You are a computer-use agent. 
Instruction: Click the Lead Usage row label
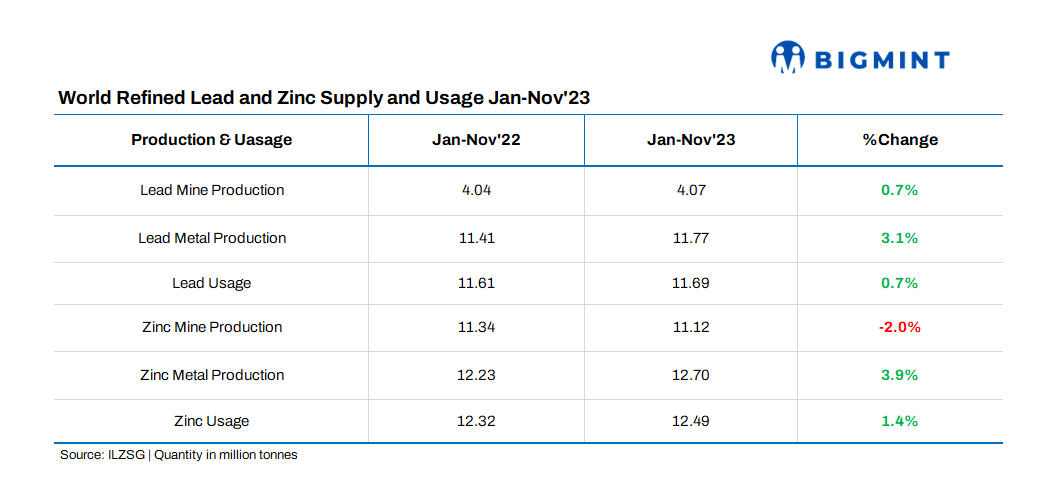pyautogui.click(x=211, y=283)
